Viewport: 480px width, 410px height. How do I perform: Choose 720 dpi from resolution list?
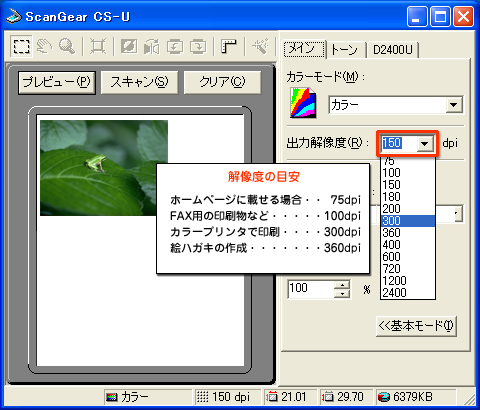408,269
